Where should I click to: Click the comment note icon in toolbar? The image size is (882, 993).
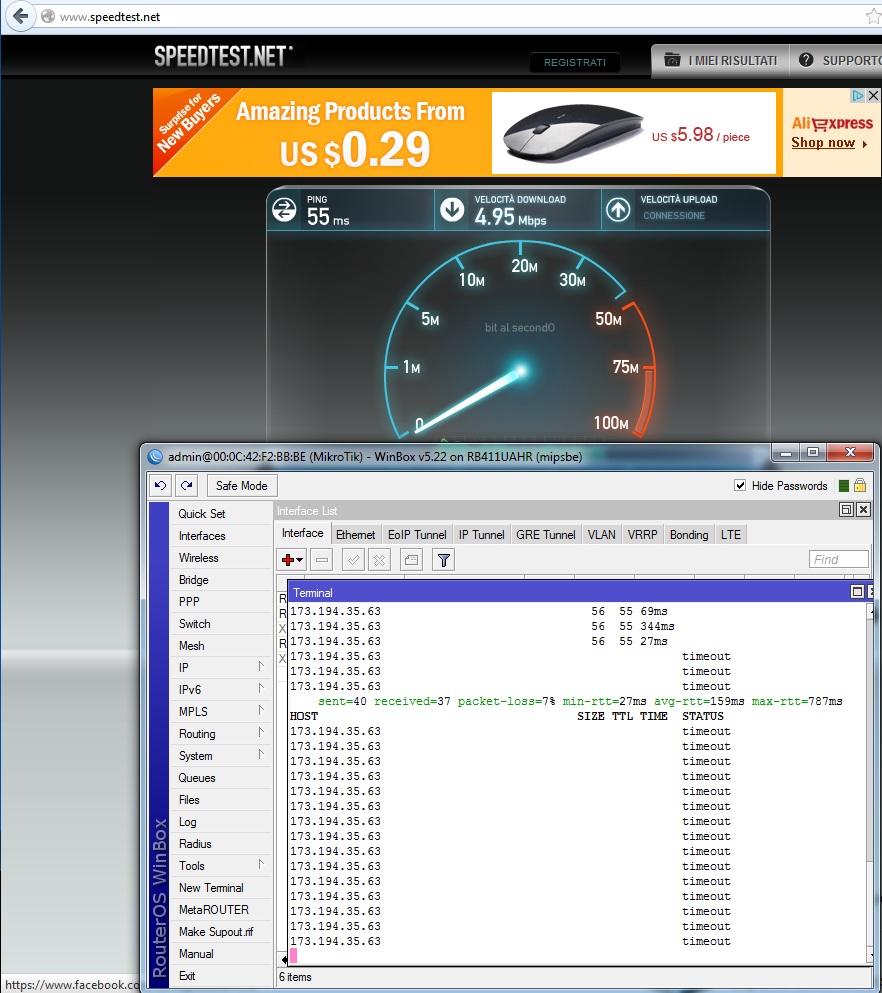[x=412, y=560]
